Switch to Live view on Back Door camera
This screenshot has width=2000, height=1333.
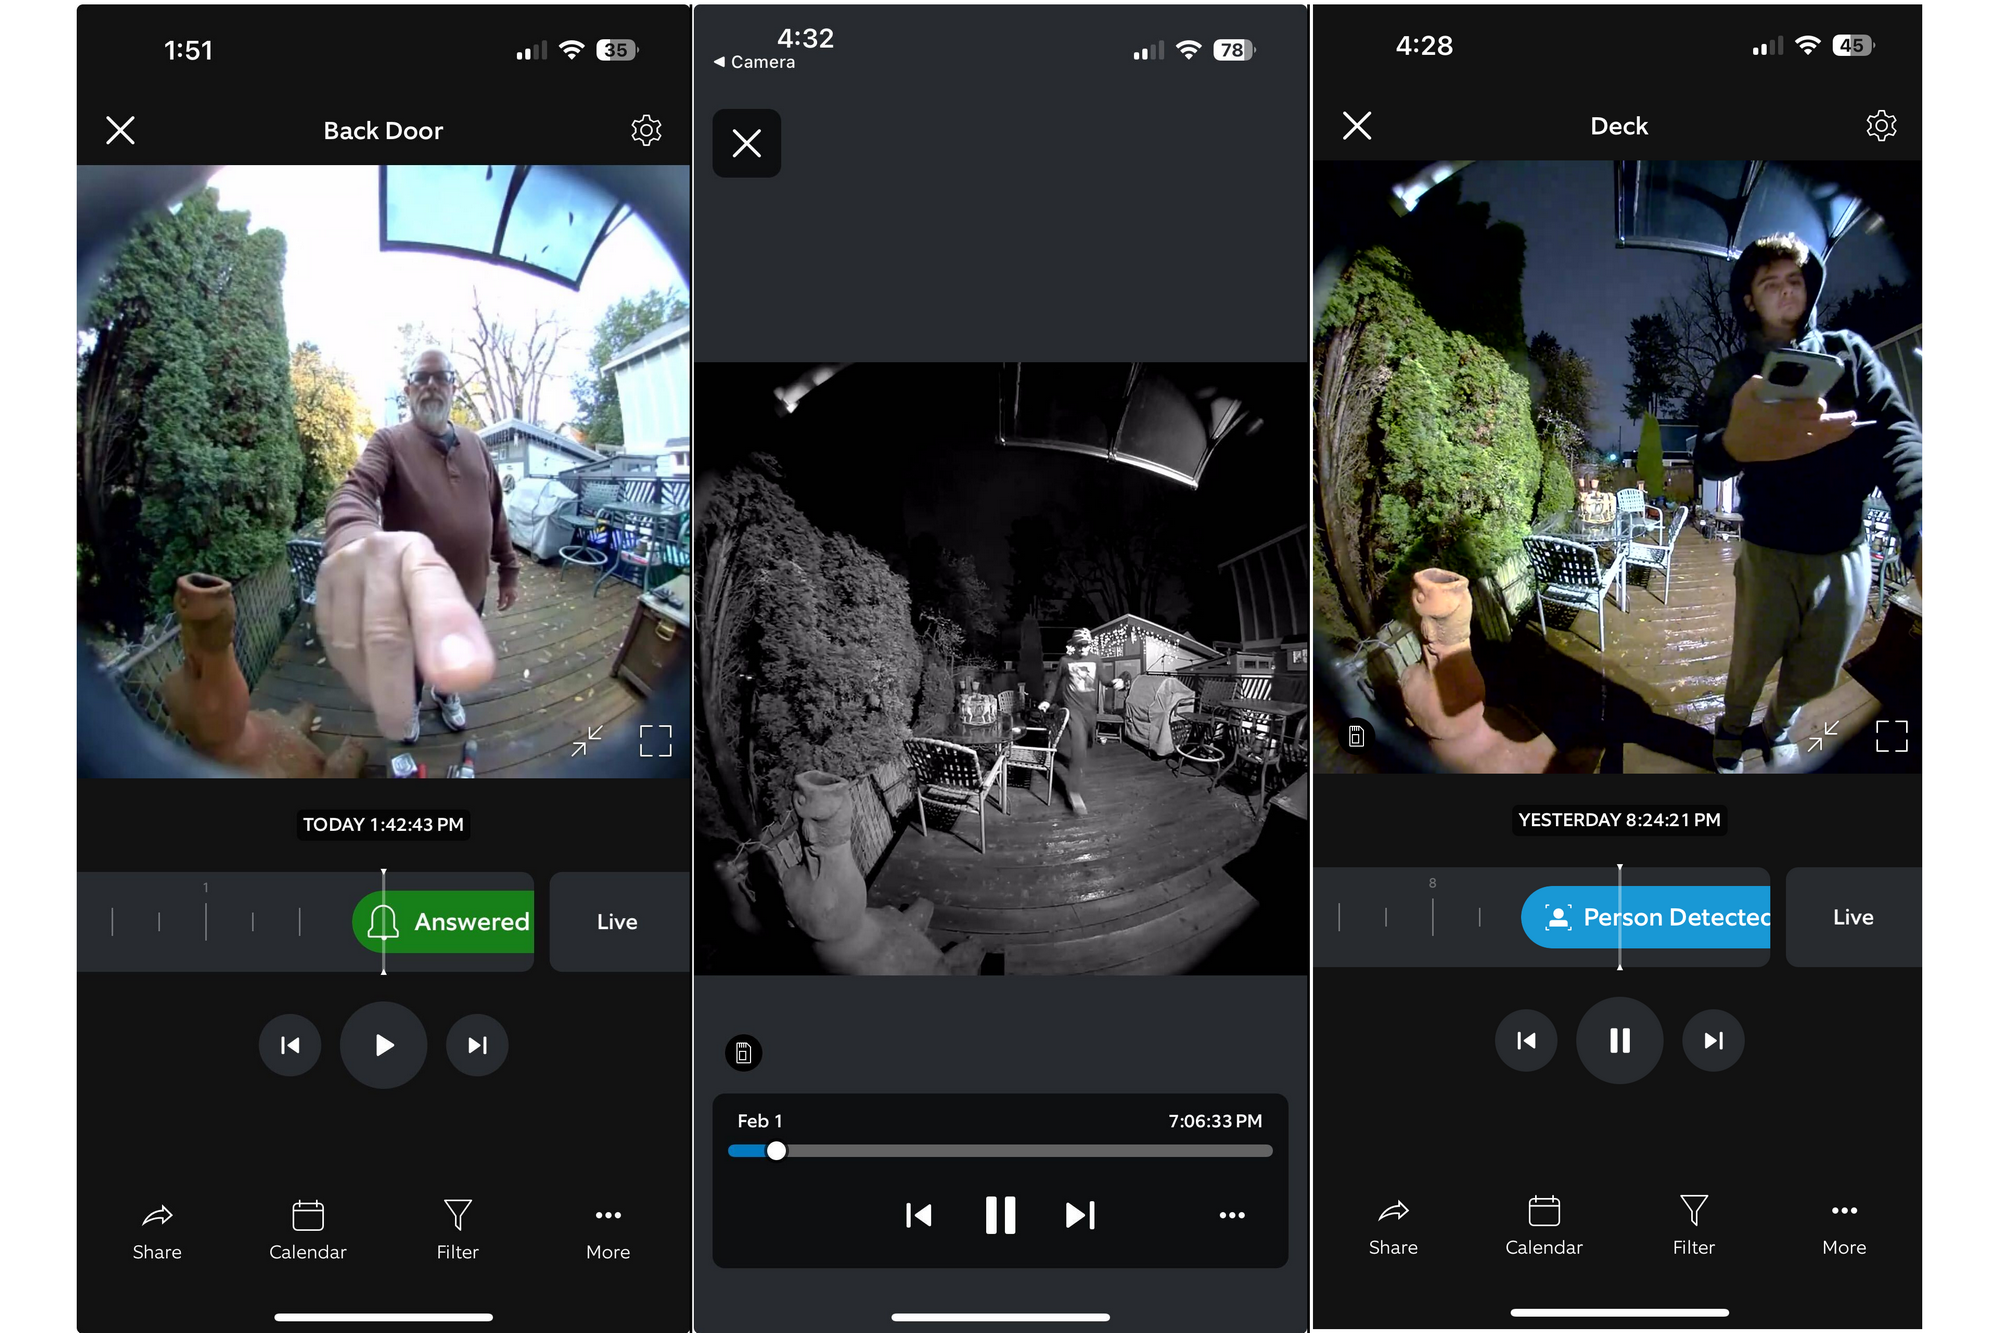pyautogui.click(x=618, y=921)
